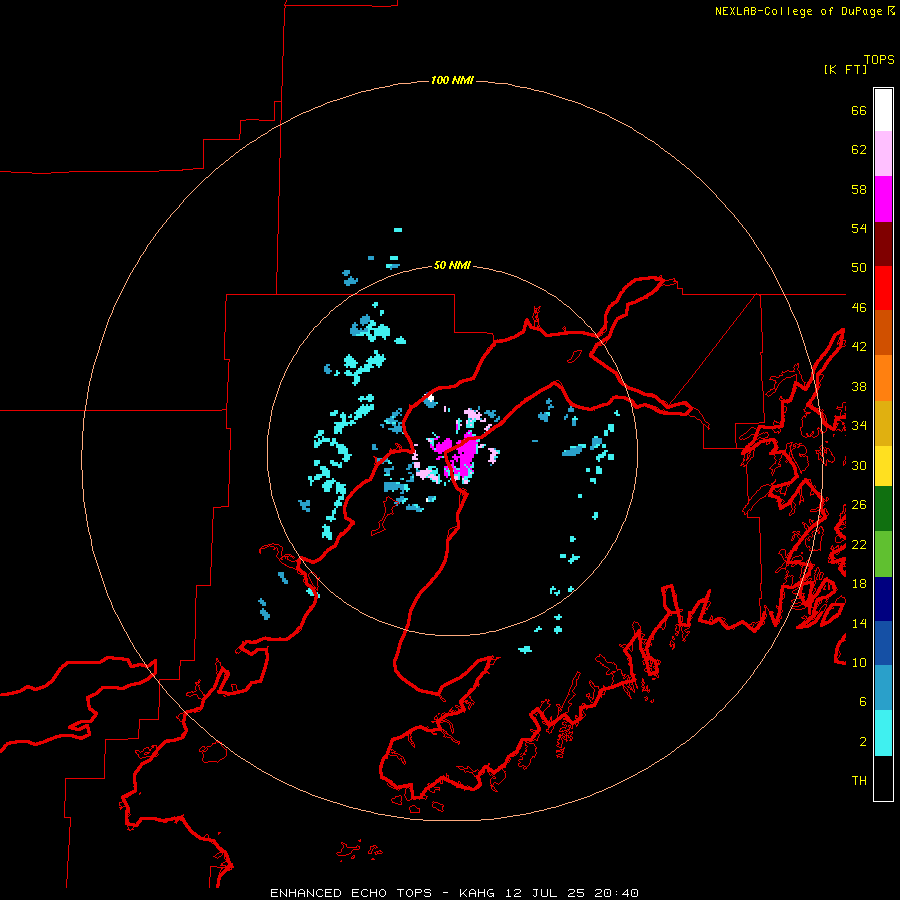
Task: Click the magenta 58 kft legend swatch
Action: pos(883,199)
